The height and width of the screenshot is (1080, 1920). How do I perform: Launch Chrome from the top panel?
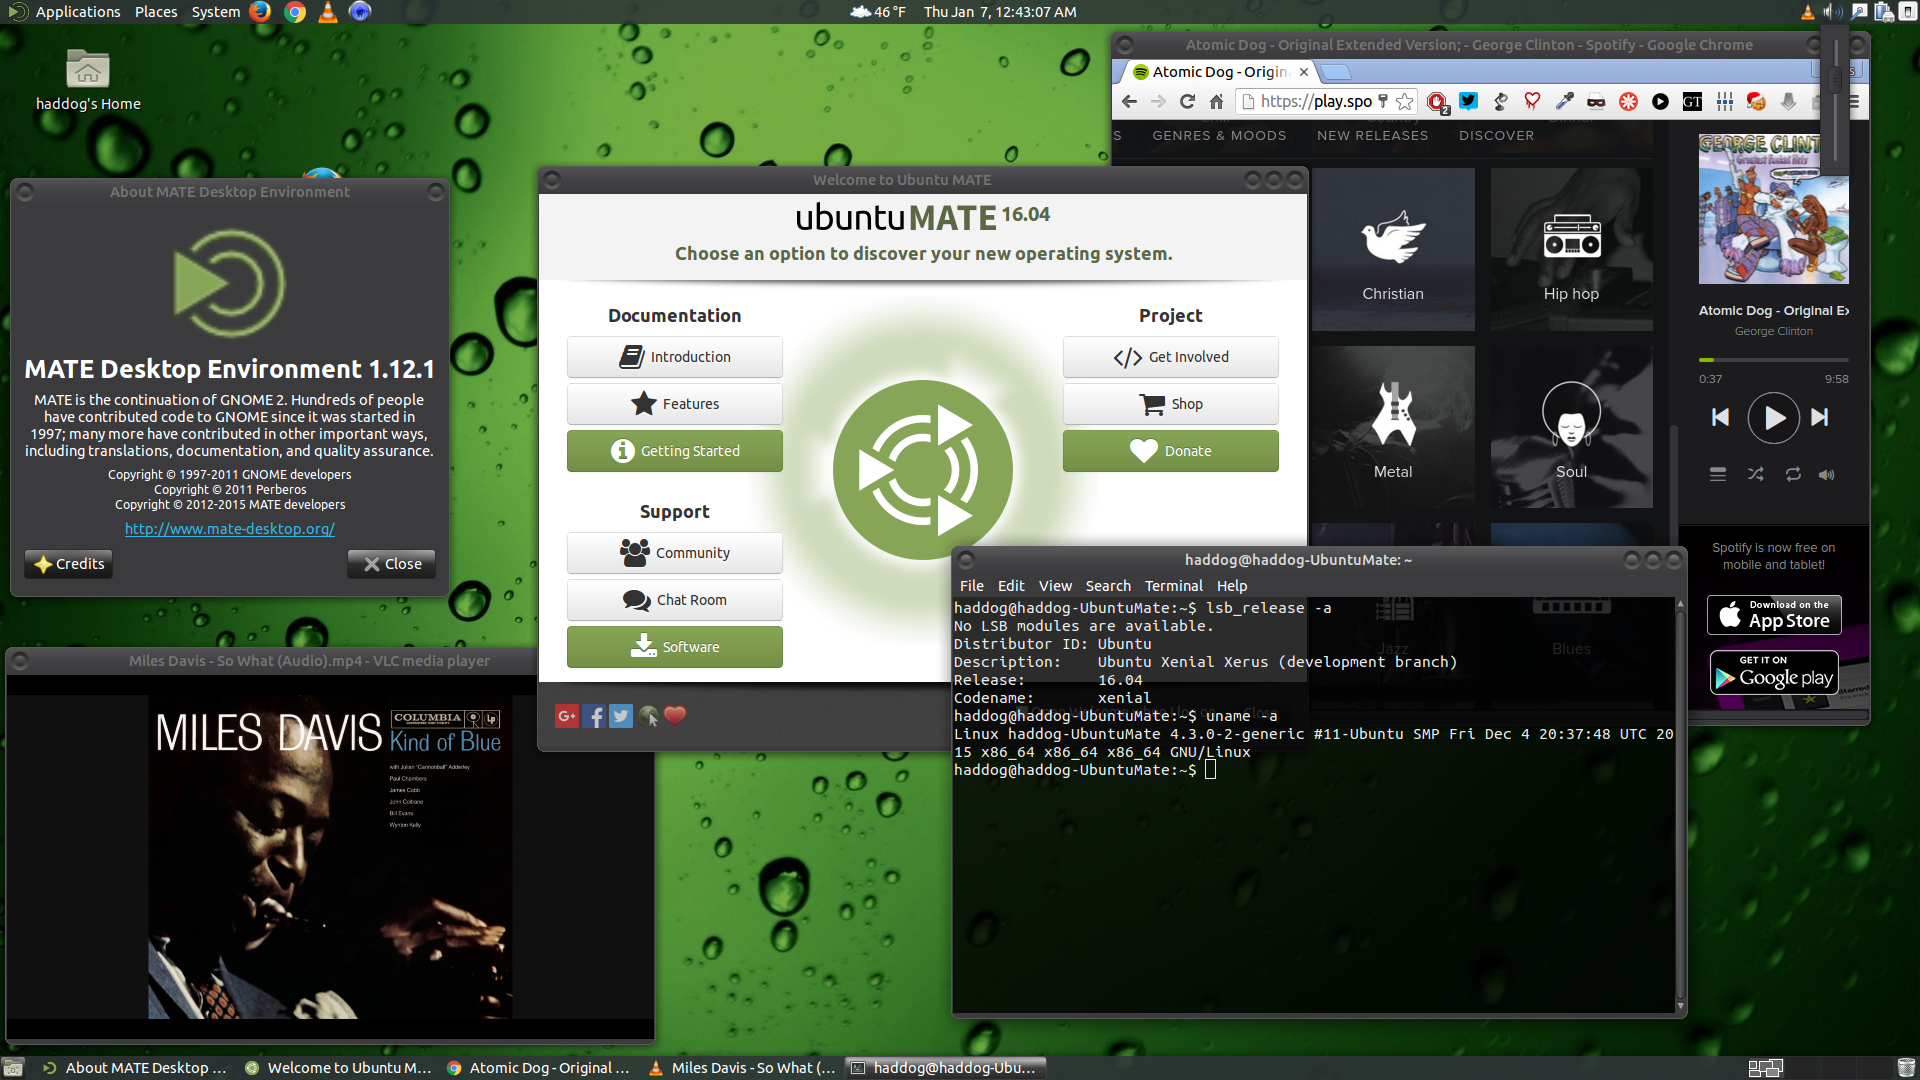[294, 12]
